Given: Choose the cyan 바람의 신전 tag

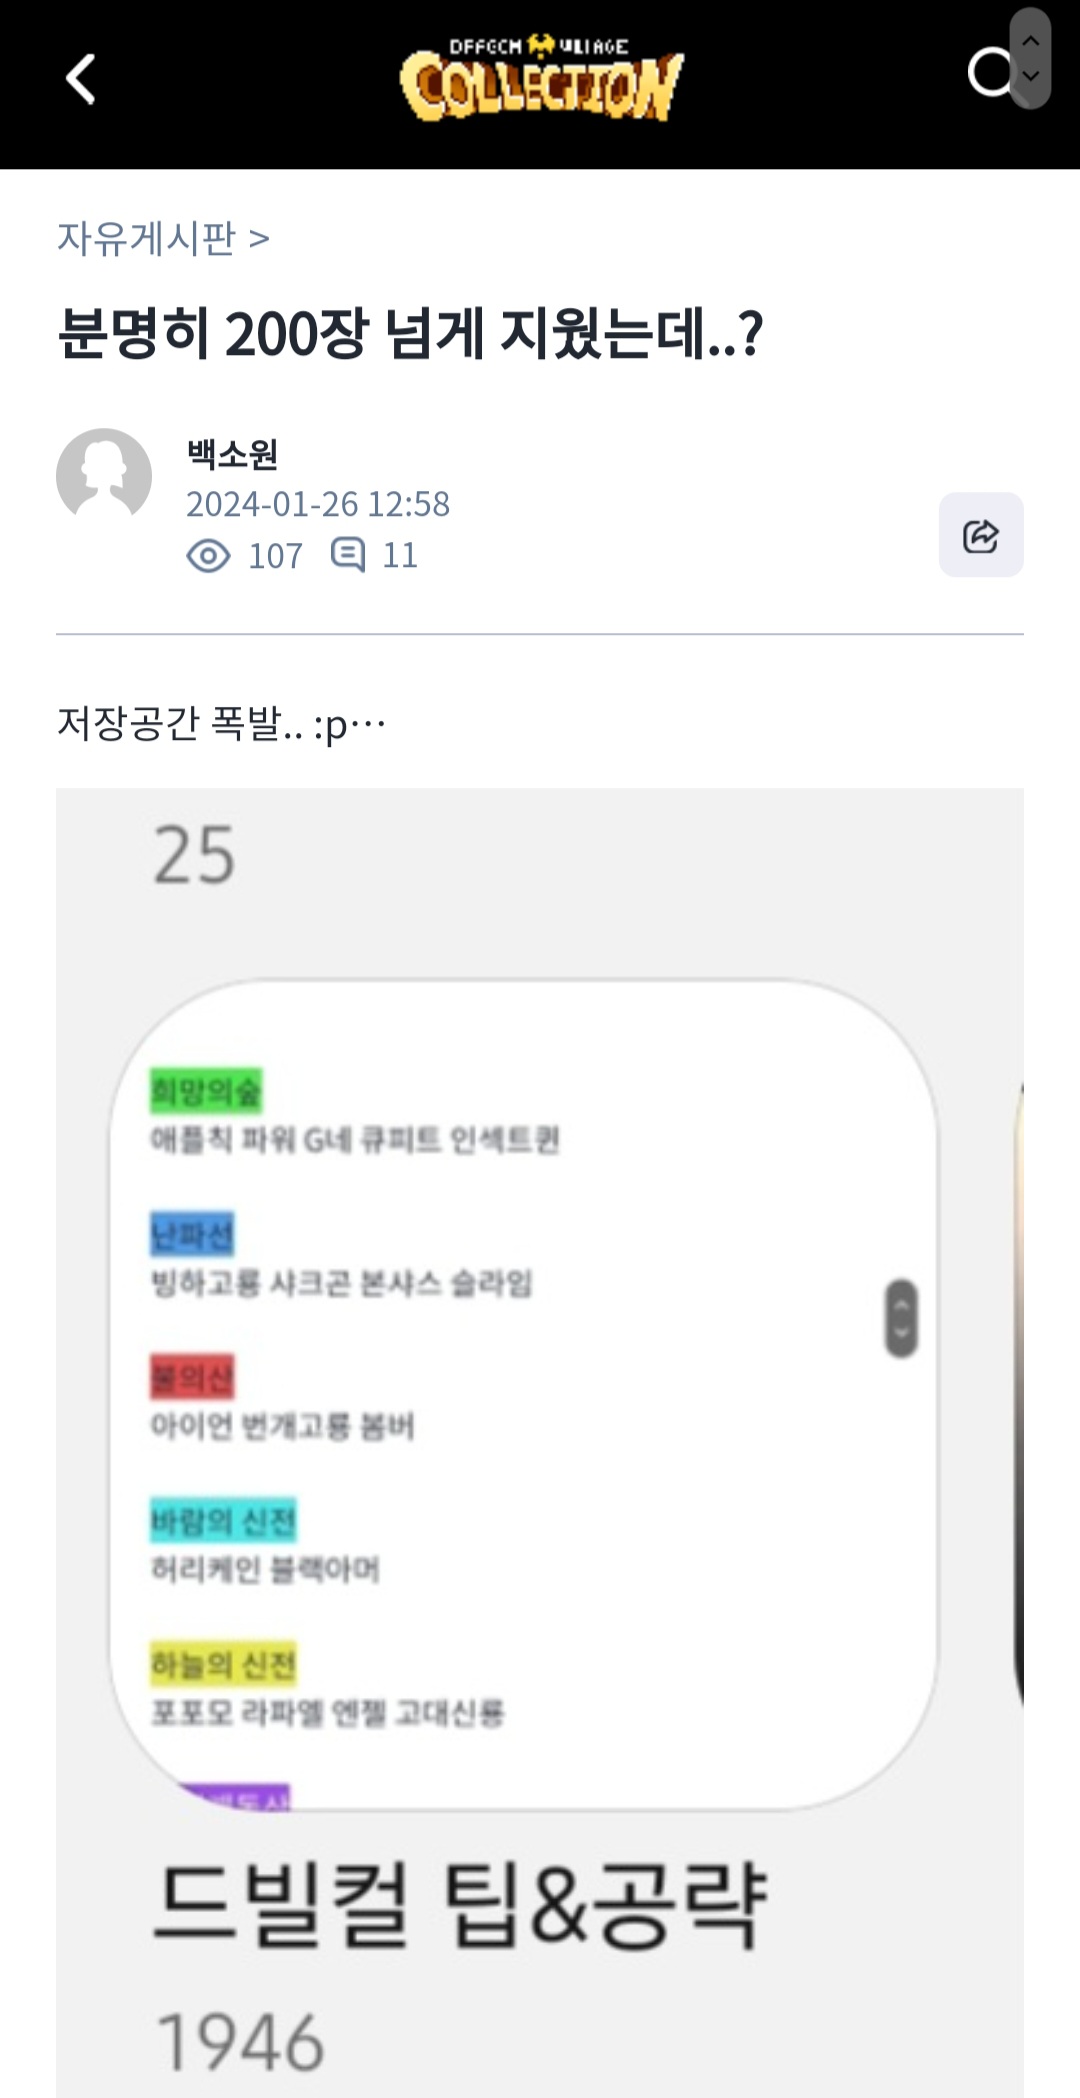Looking at the screenshot, I should (x=223, y=1521).
